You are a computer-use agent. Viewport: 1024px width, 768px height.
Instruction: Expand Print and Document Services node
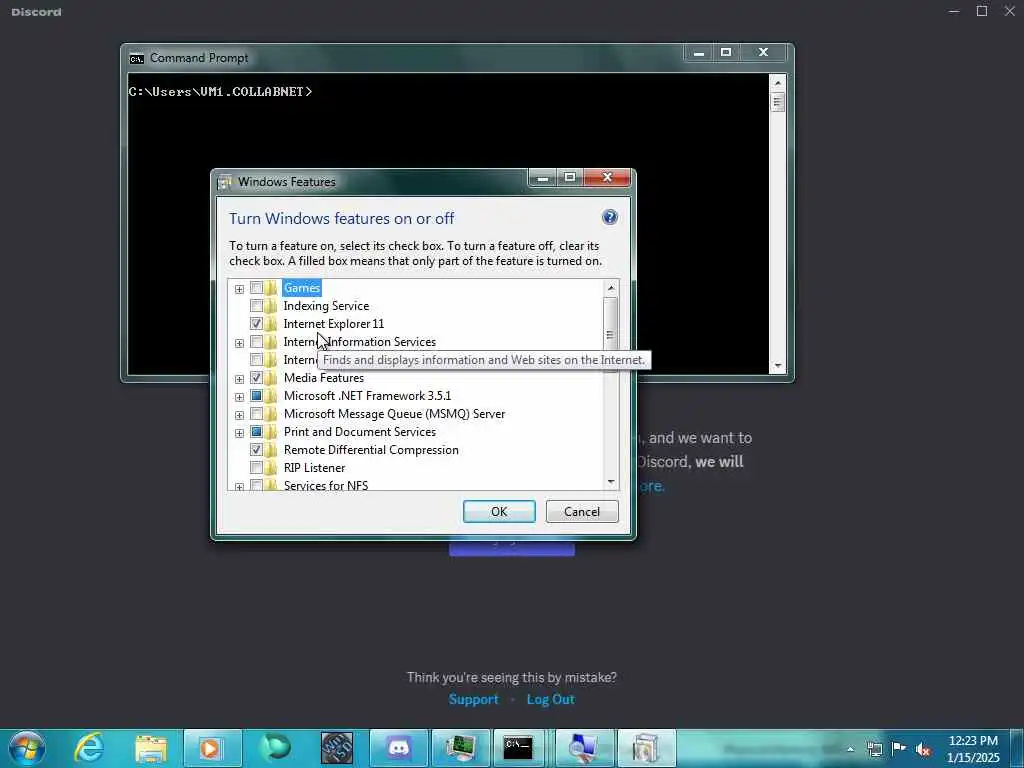point(239,433)
